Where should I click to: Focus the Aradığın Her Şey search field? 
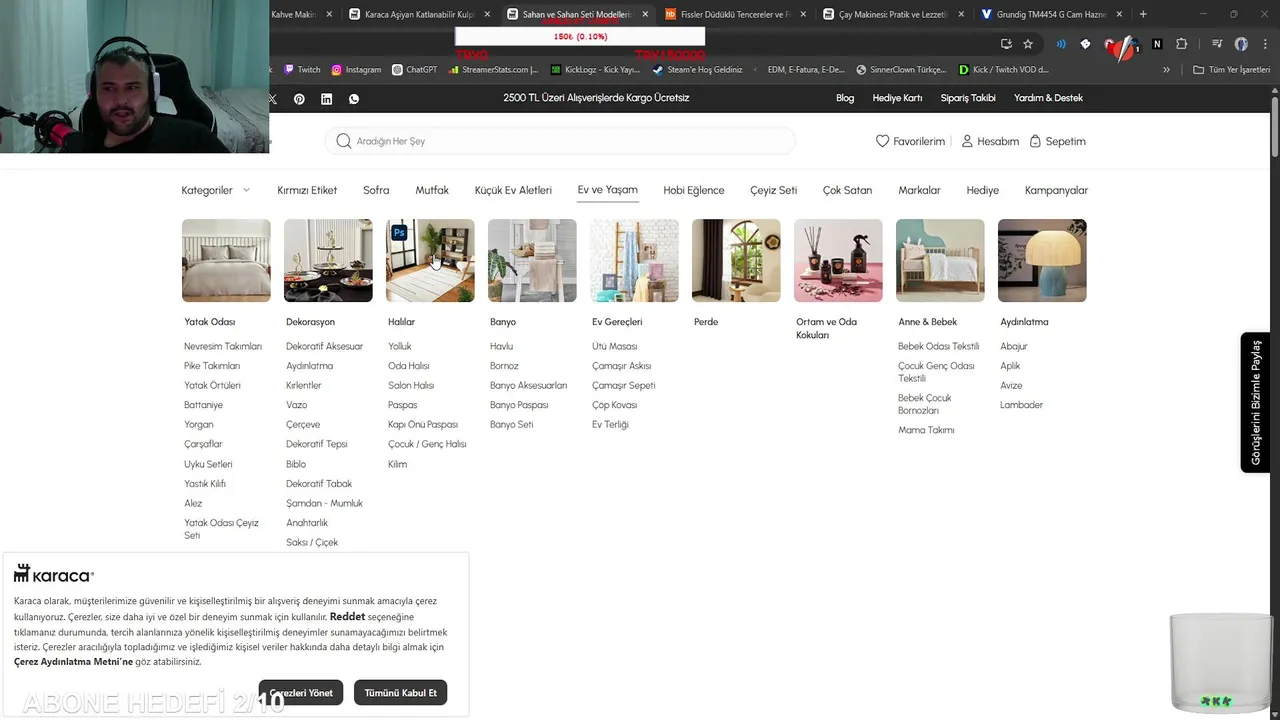[x=560, y=141]
